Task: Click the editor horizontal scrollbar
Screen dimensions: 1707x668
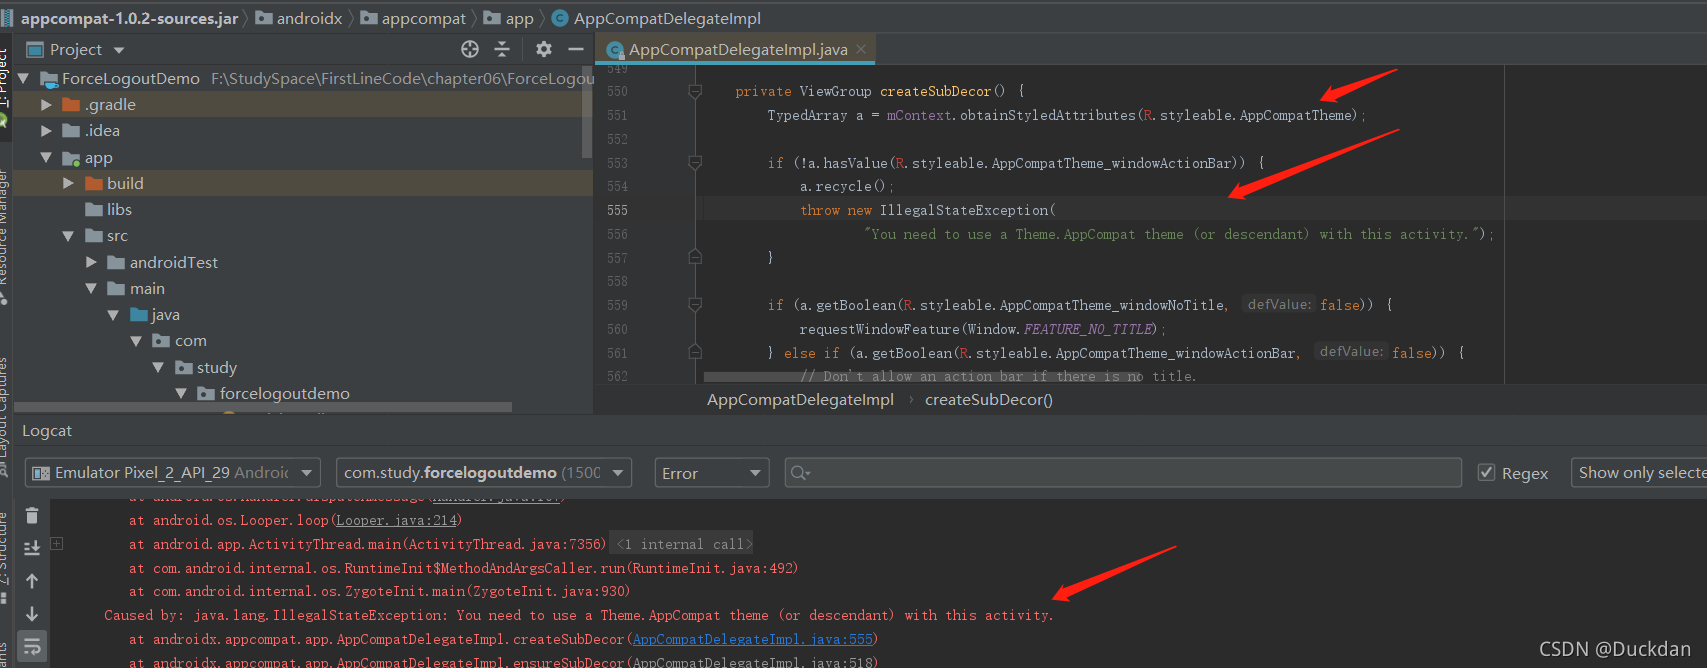Action: point(924,377)
